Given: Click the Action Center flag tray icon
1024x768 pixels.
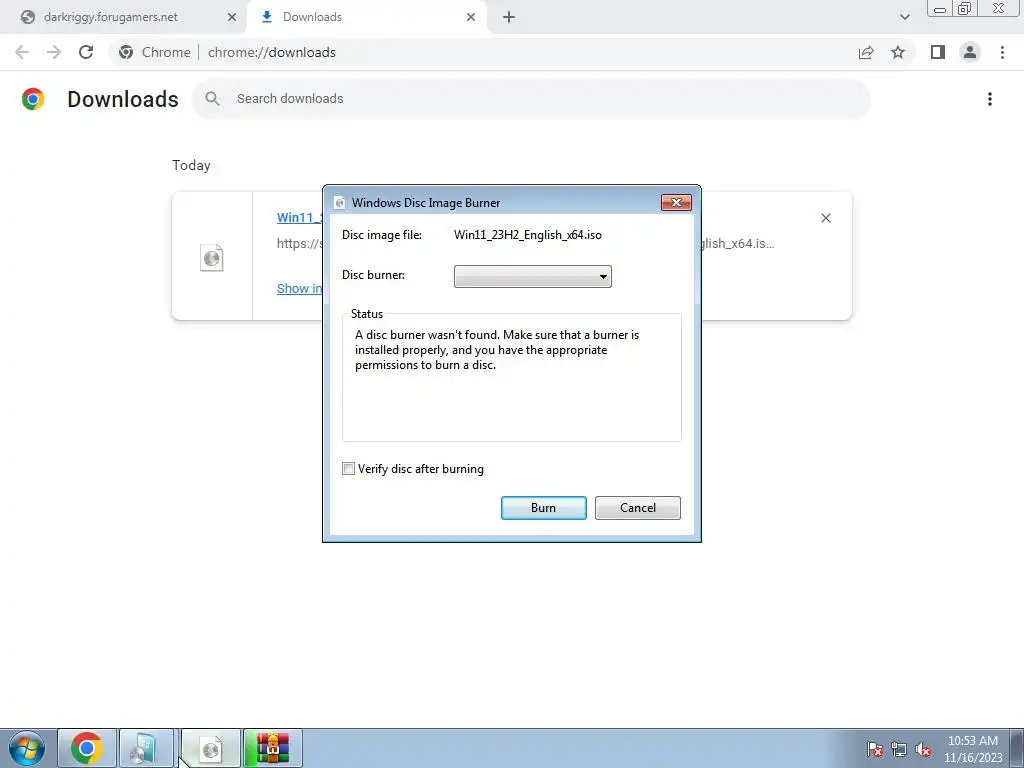Looking at the screenshot, I should (x=875, y=749).
